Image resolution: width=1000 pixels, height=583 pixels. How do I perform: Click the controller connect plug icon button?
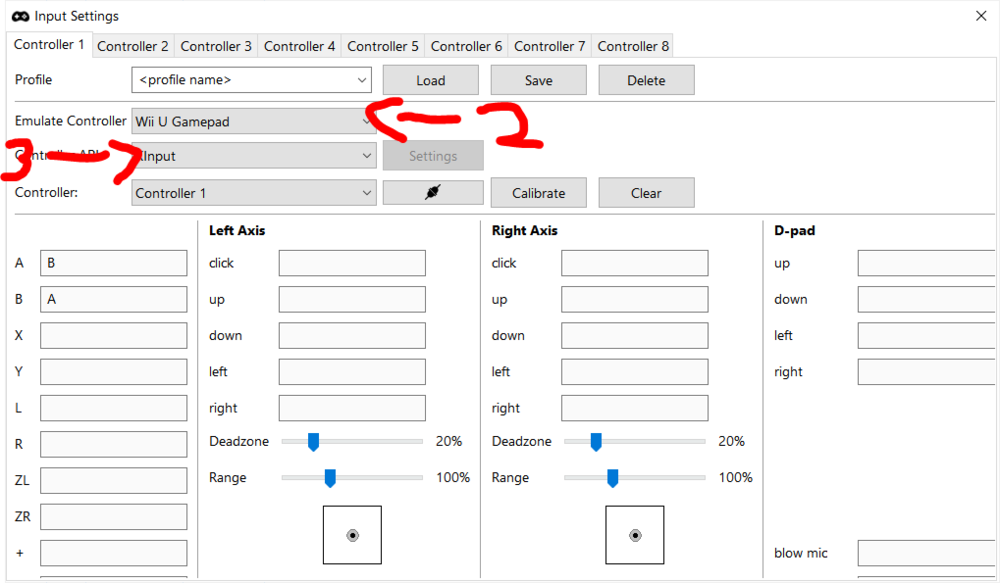(x=432, y=193)
